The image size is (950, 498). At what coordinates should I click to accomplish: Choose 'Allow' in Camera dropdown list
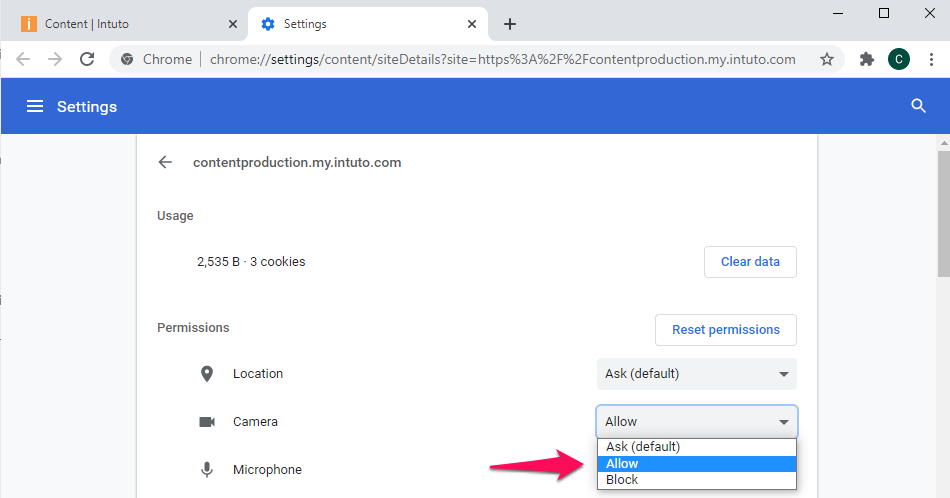tap(696, 464)
